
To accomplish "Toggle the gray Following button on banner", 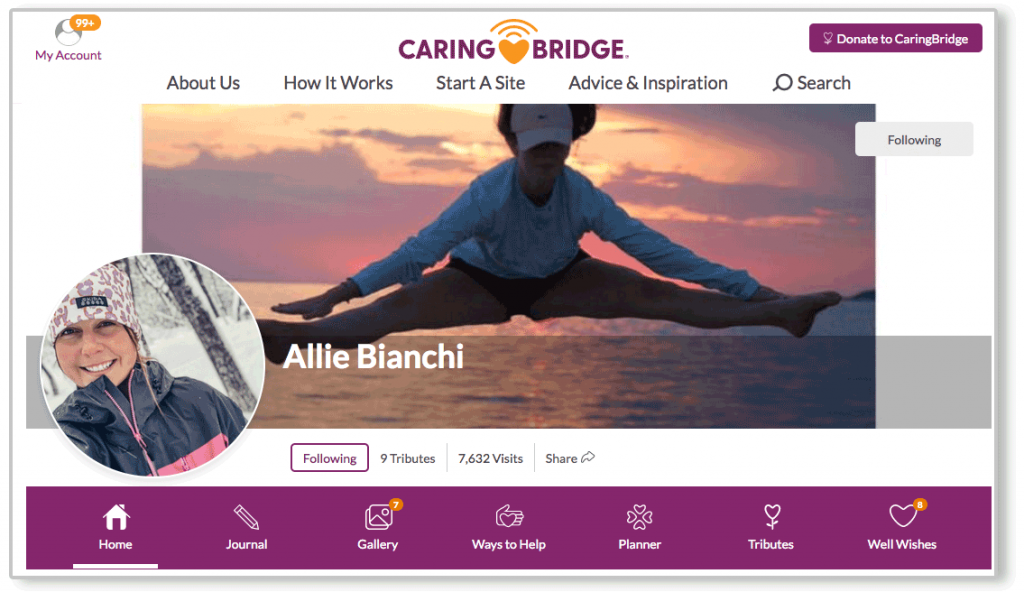I will click(914, 139).
